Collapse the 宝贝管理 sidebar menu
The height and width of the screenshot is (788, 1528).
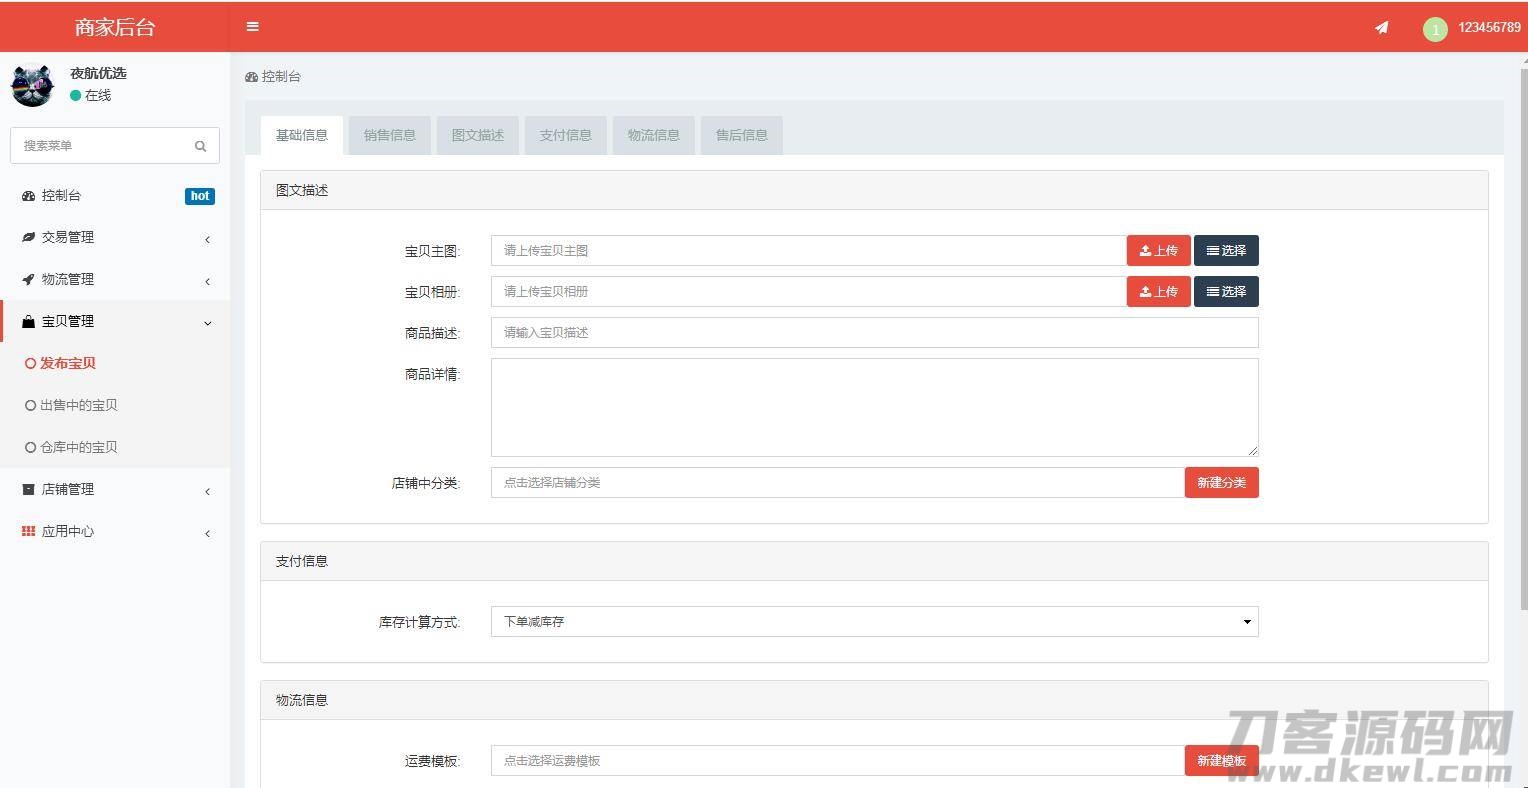[x=115, y=322]
